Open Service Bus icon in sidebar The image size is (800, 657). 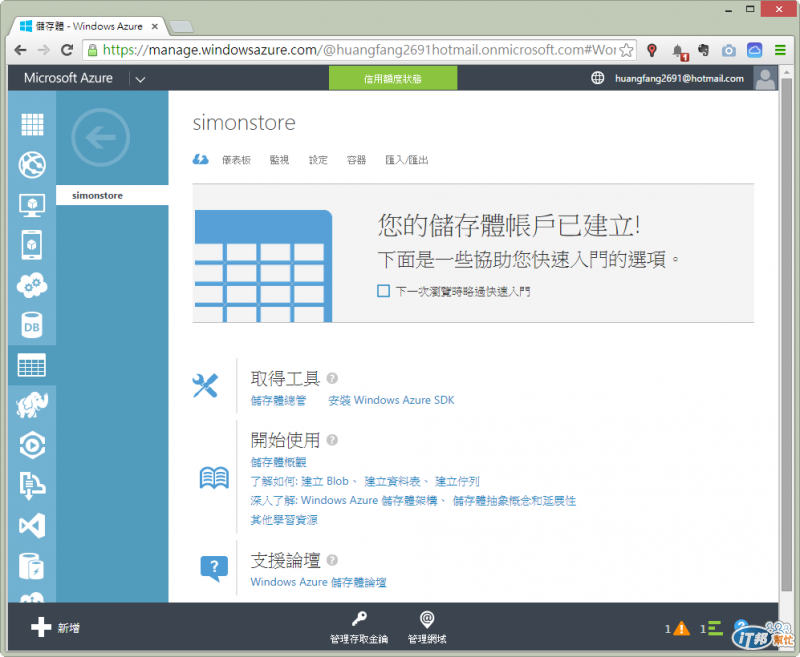[32, 485]
